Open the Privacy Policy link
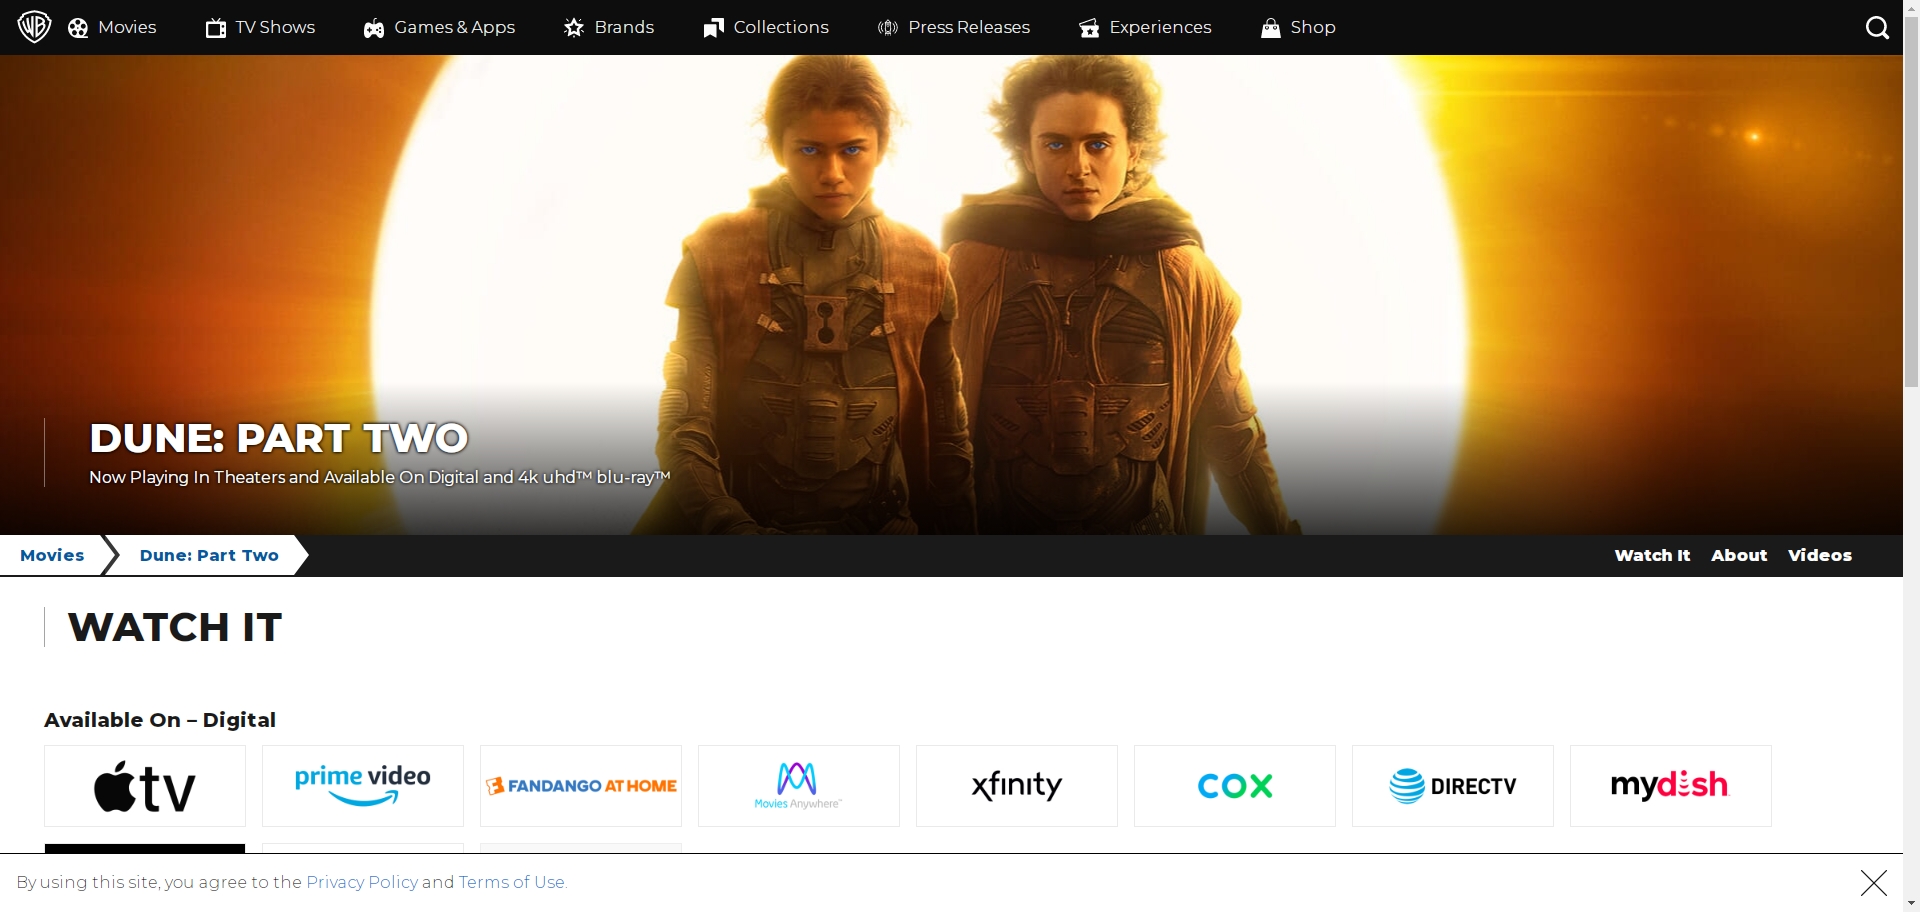1920x912 pixels. (362, 882)
